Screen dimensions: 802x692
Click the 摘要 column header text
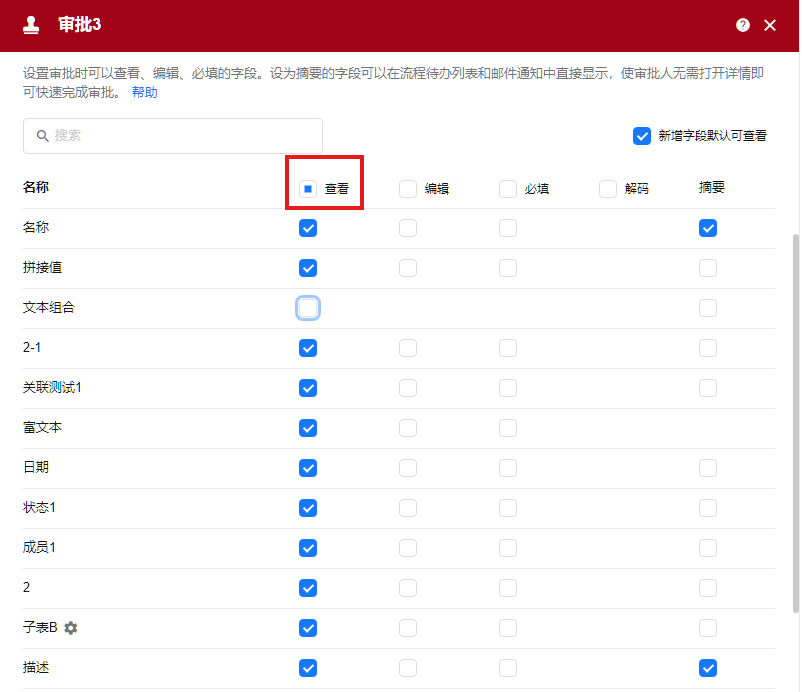click(711, 187)
